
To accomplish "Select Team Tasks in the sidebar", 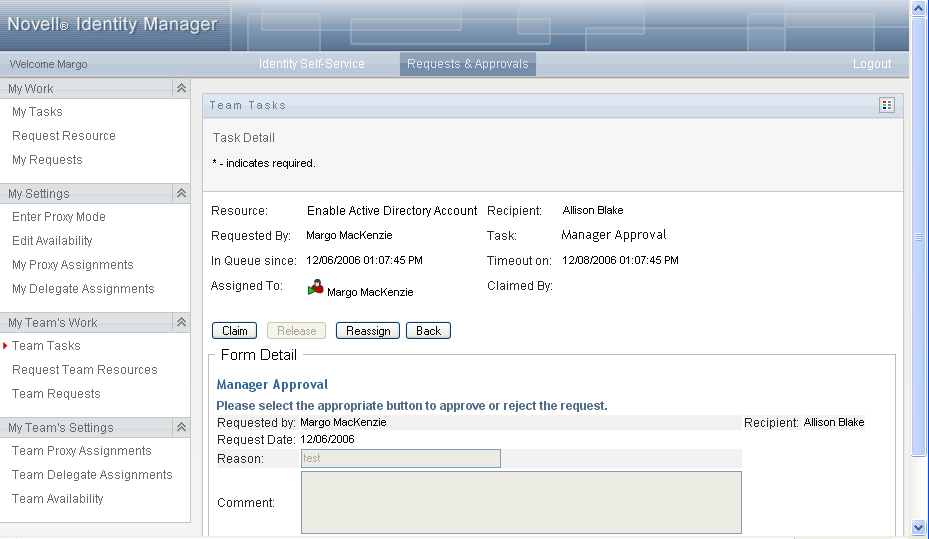I will (x=46, y=346).
